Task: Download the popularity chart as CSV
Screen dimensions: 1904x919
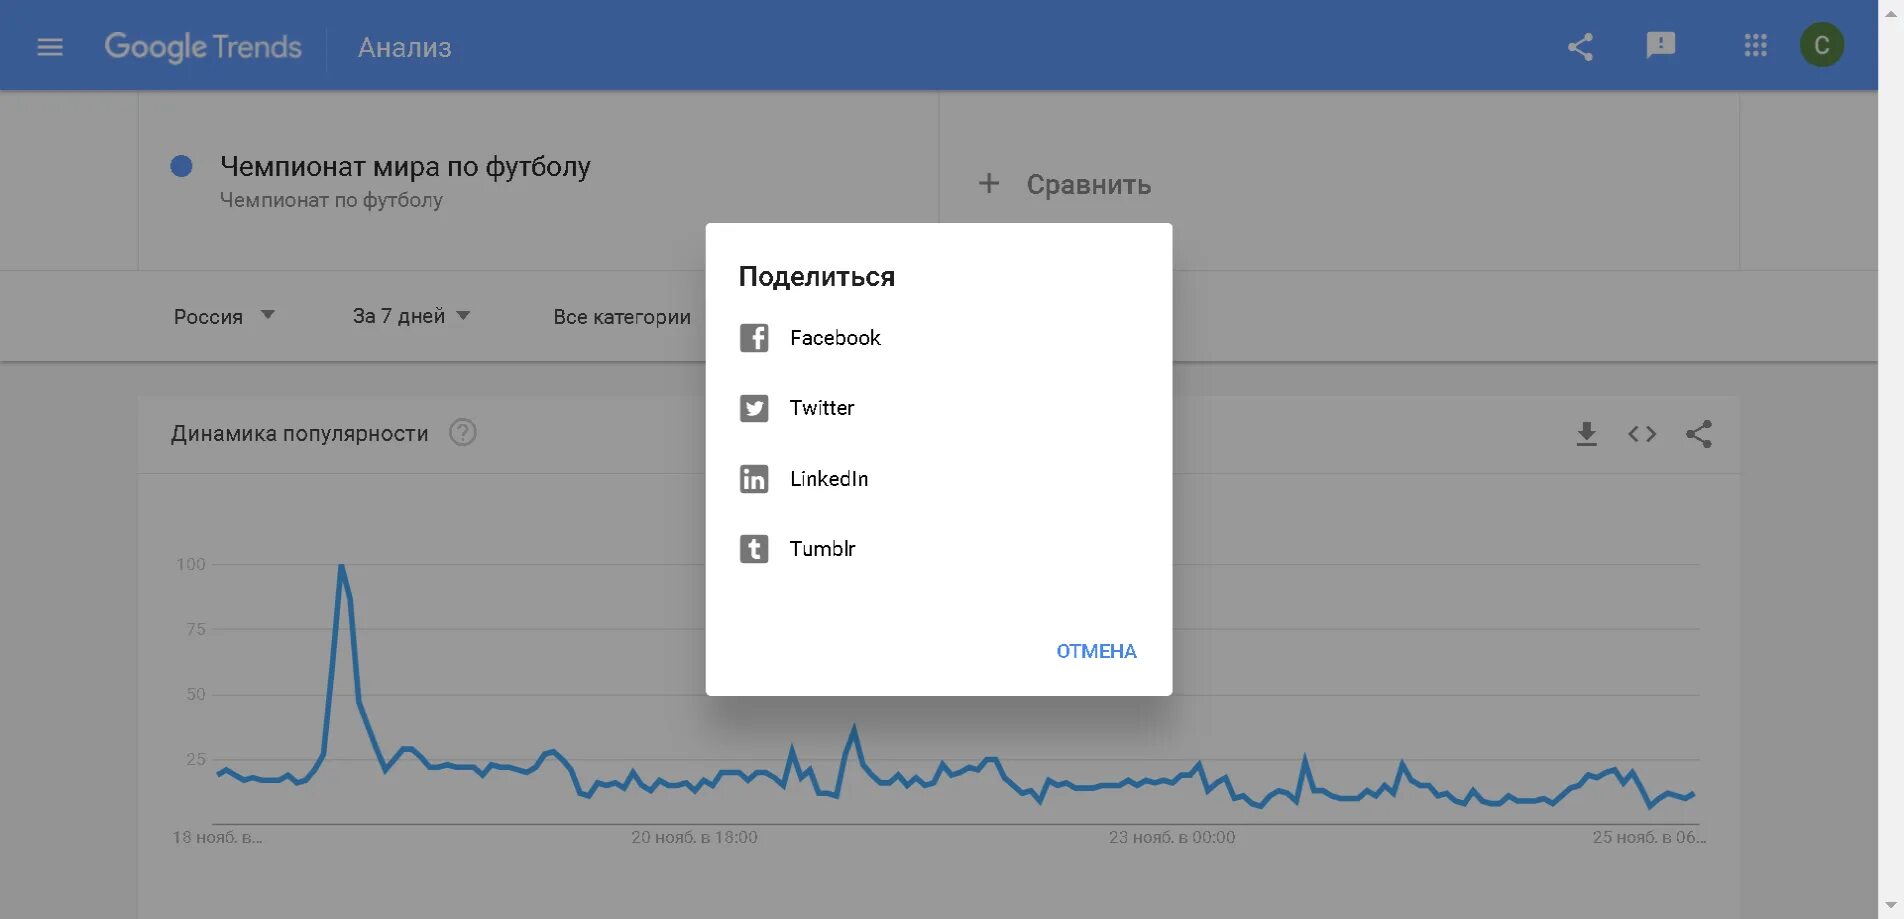Action: [x=1586, y=434]
